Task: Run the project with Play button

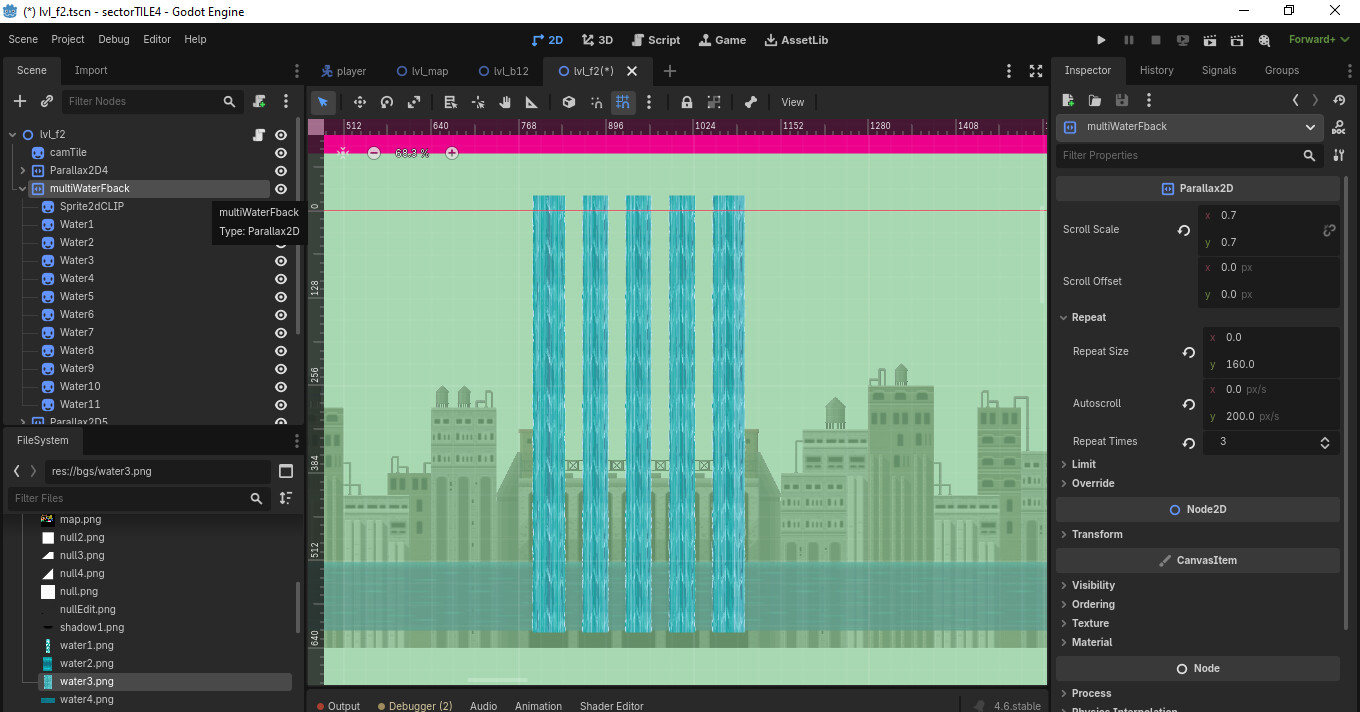Action: 1101,40
